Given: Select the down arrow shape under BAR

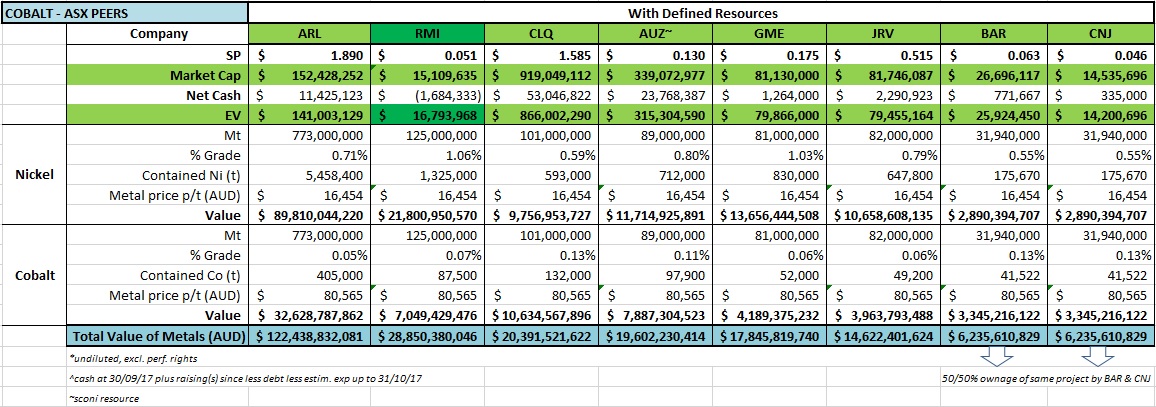Looking at the screenshot, I should 998,356.
